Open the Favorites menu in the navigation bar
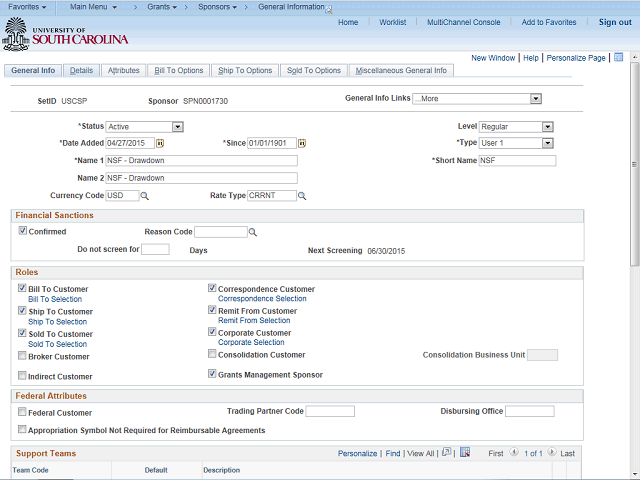 pos(28,7)
